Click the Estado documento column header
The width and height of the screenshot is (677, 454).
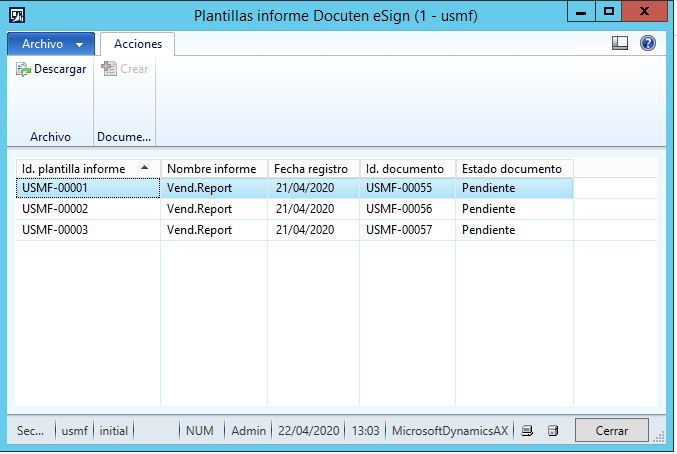pos(514,169)
